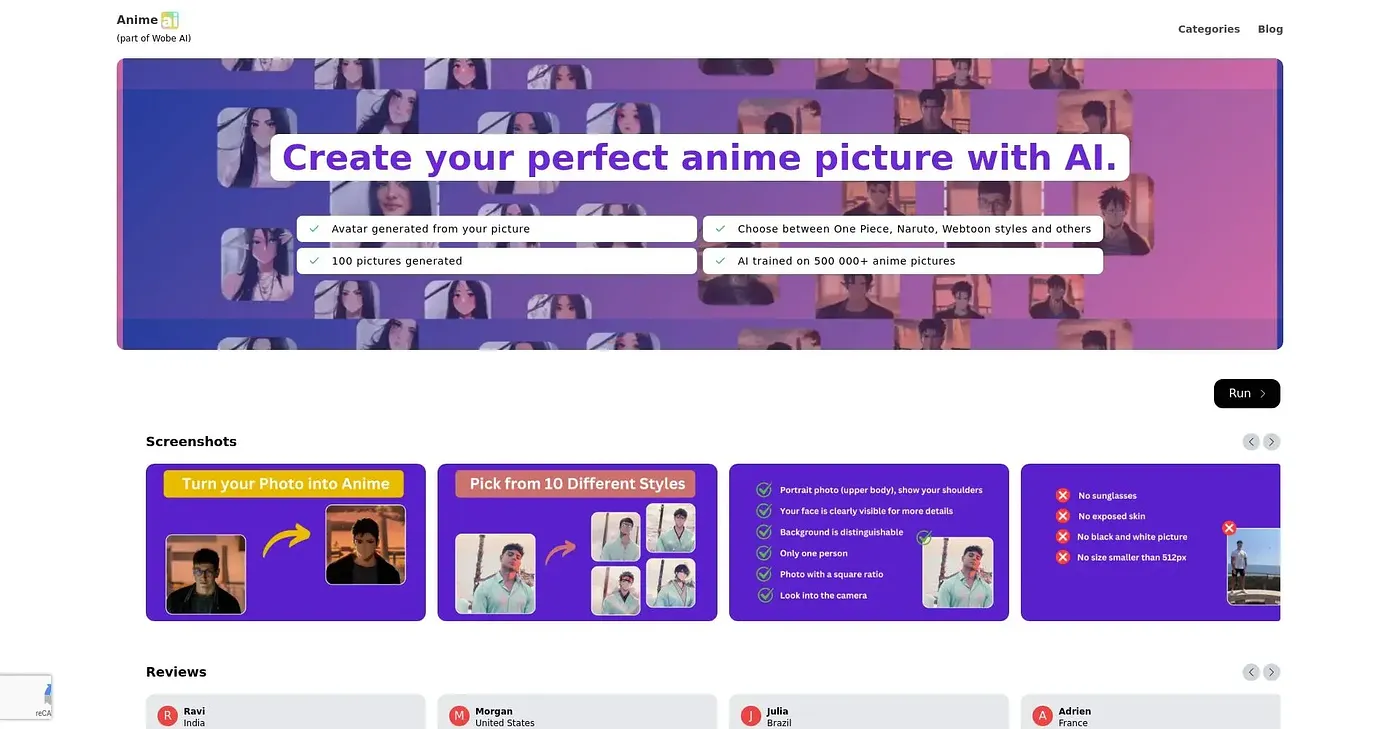
Task: Open Ravi's review card from India
Action: tap(286, 712)
